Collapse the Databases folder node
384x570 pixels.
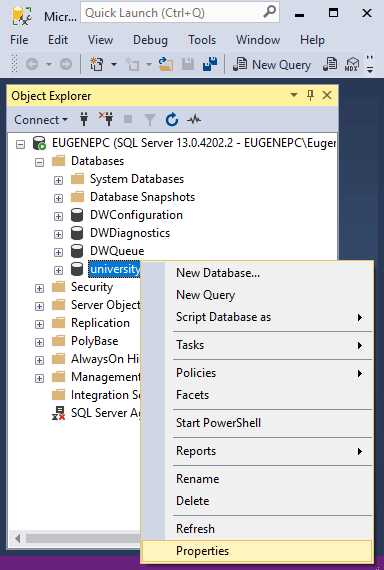pyautogui.click(x=39, y=162)
